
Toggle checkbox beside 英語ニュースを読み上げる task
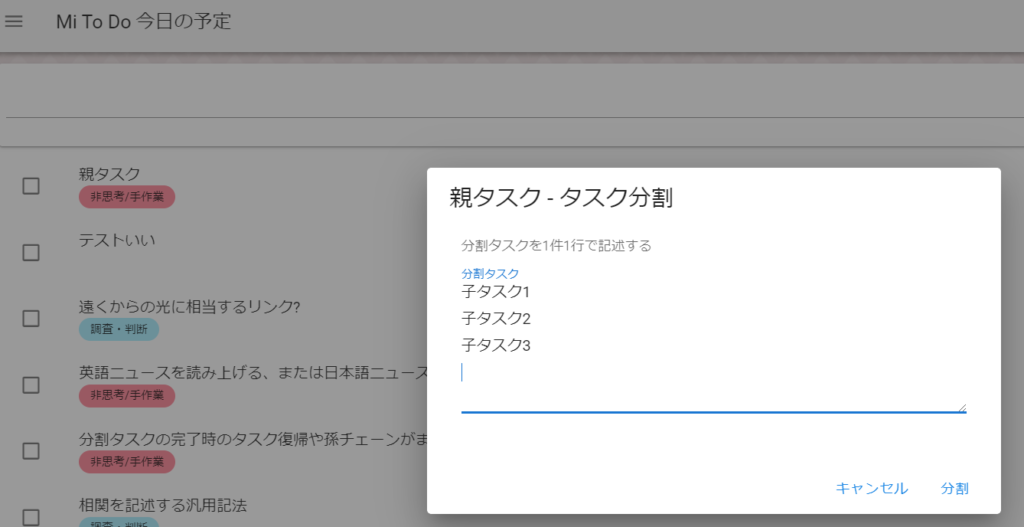(x=31, y=385)
